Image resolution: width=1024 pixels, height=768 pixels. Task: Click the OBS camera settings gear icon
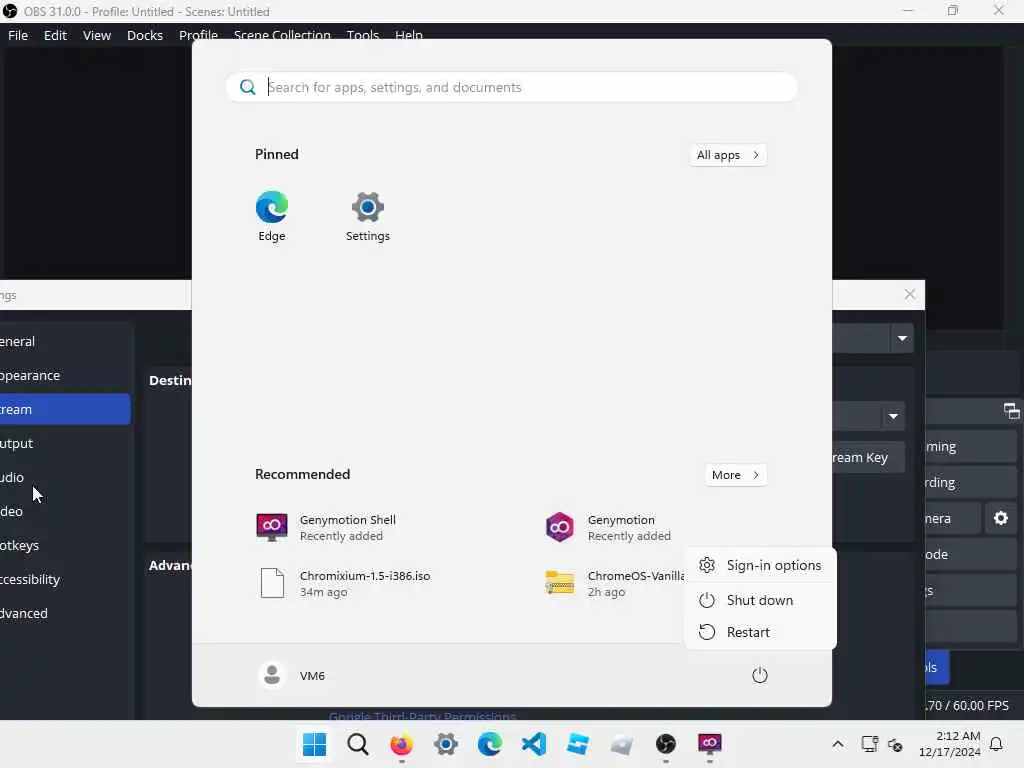tap(1000, 519)
